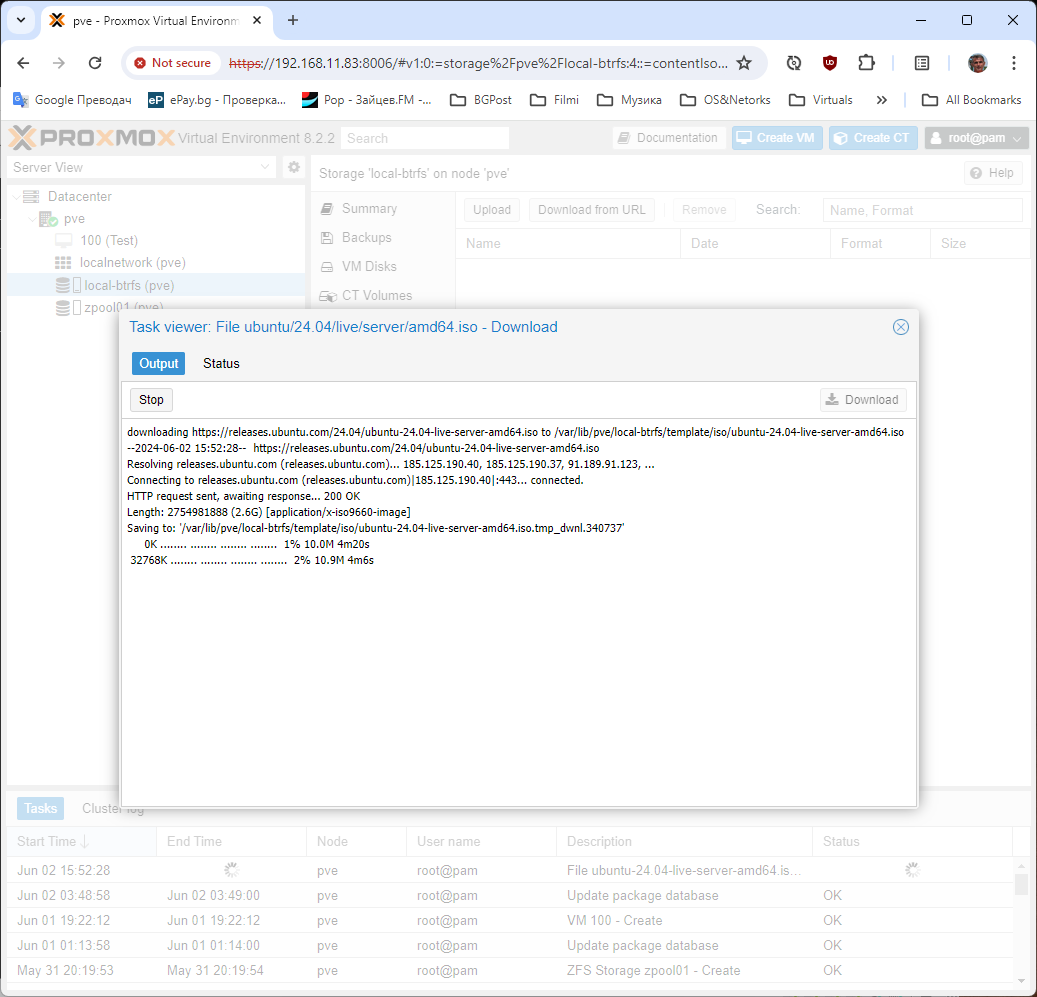Open All Bookmarks folder
Image resolution: width=1037 pixels, height=997 pixels.
[x=972, y=100]
